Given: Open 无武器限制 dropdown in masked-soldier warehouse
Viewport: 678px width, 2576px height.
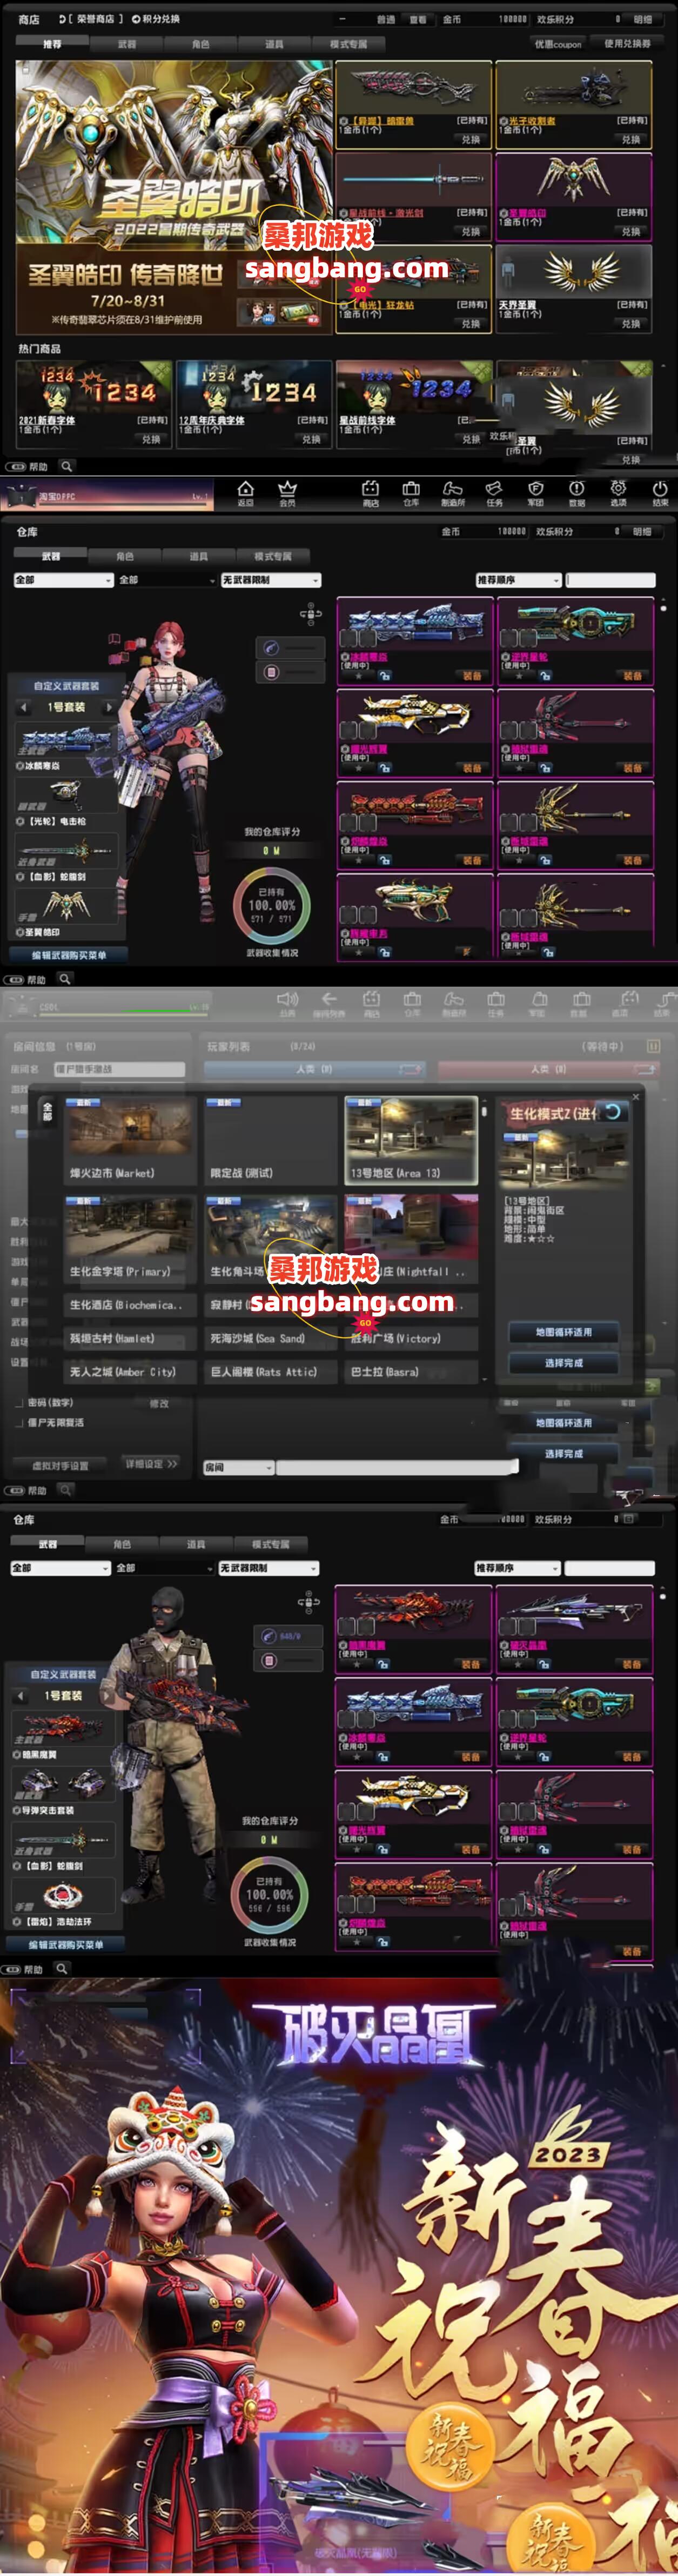Looking at the screenshot, I should click(268, 1568).
